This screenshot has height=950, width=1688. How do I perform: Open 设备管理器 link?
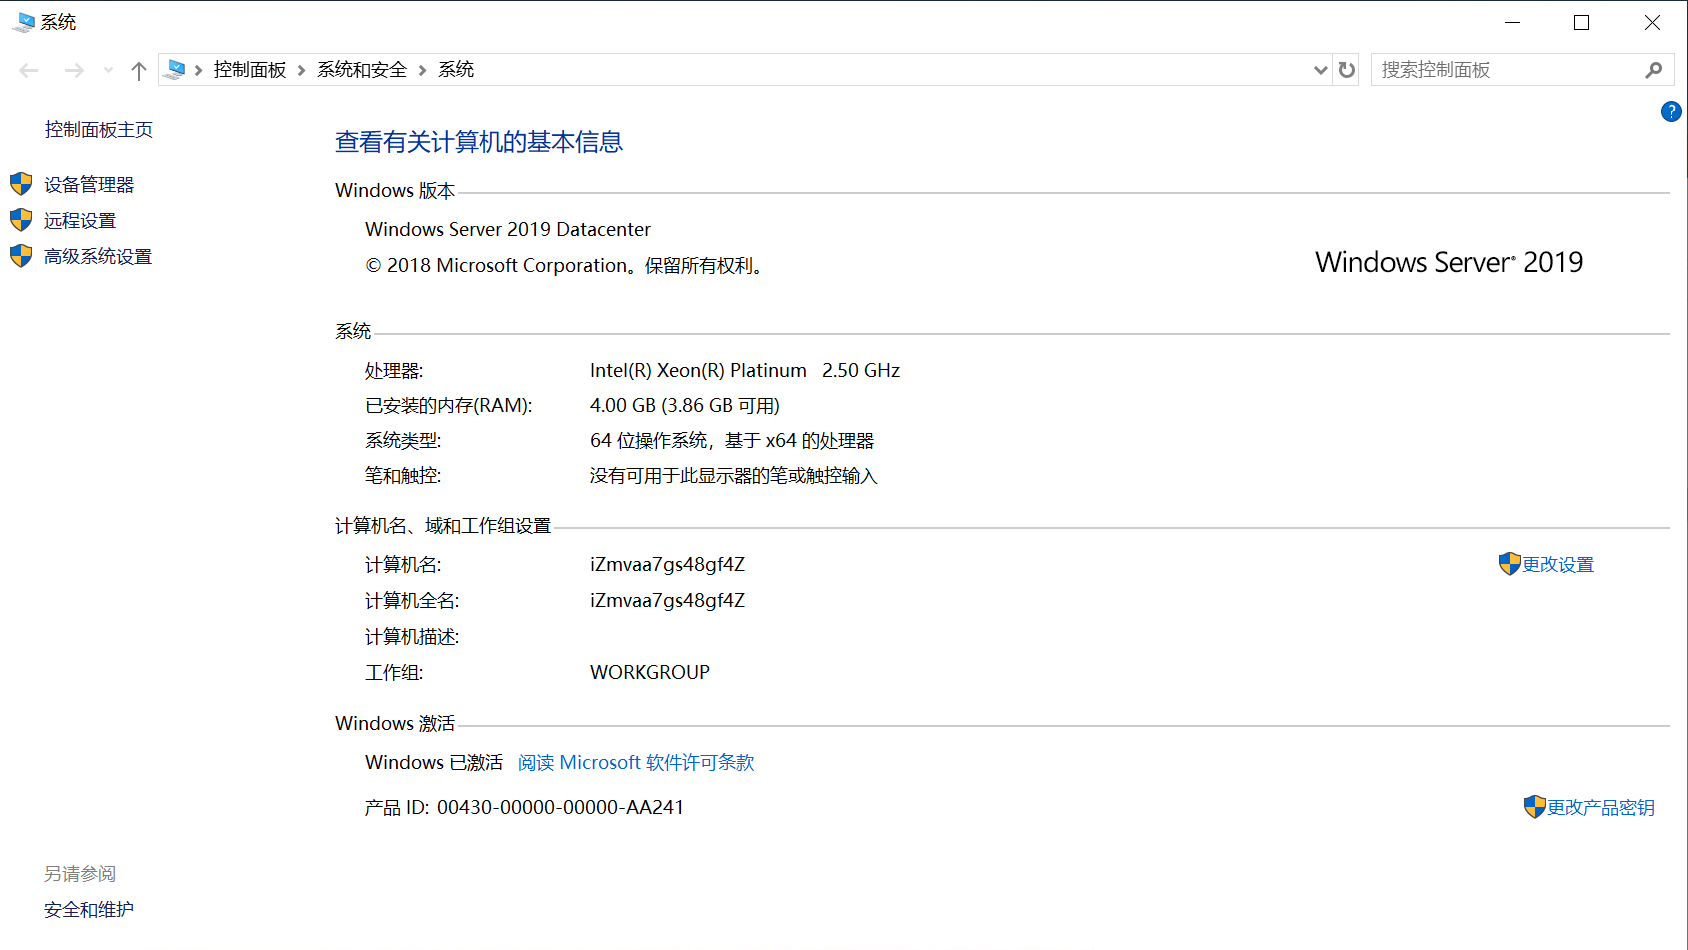pyautogui.click(x=89, y=185)
